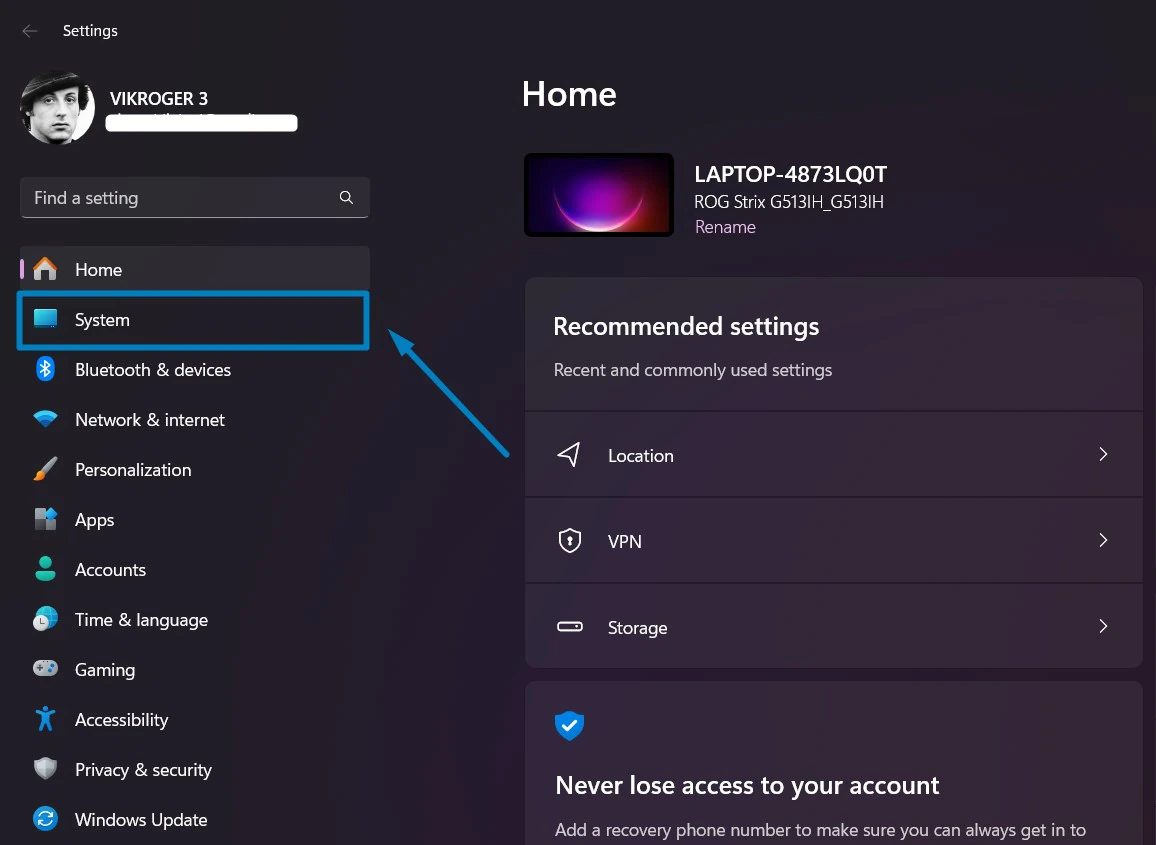This screenshot has height=845, width=1156.
Task: Expand the Location row chevron
Action: tap(1103, 454)
